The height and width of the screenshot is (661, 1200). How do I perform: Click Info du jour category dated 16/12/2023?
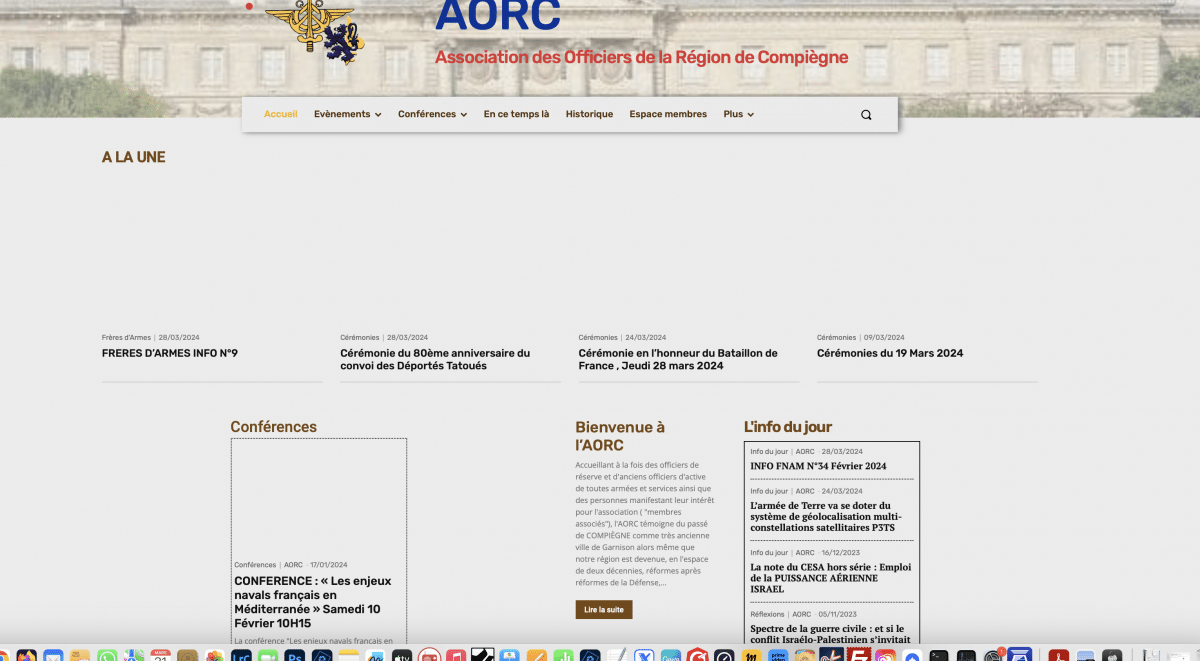pos(769,553)
